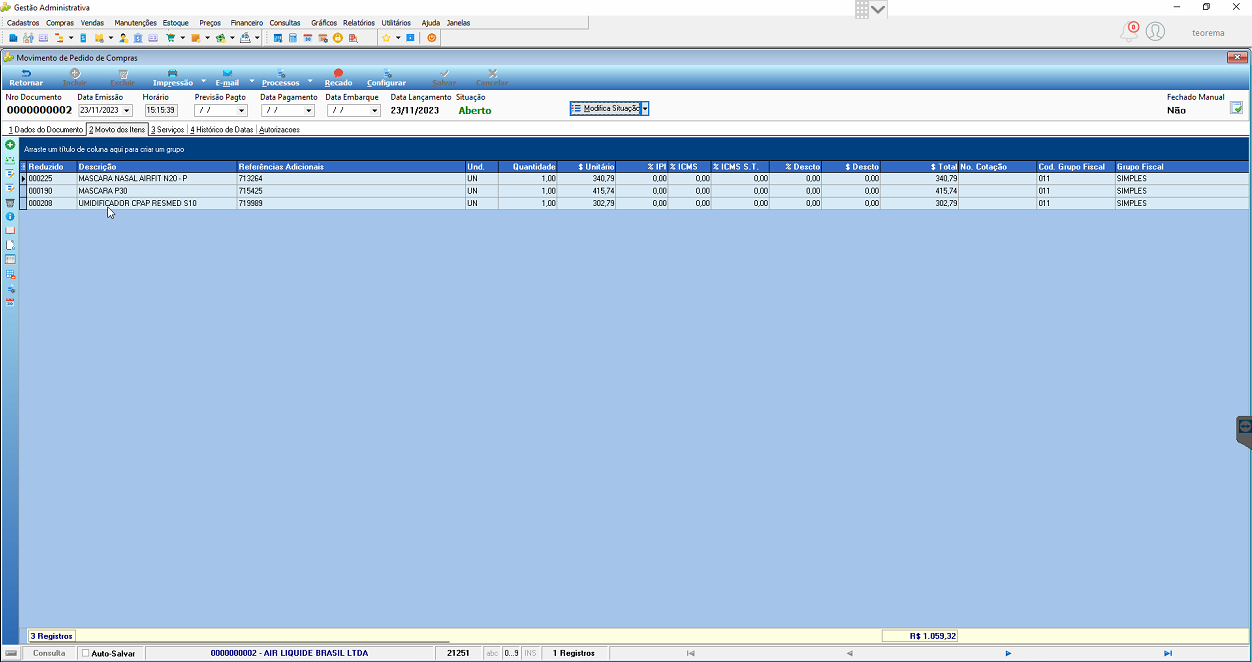Open the Financeiro menu
This screenshot has width=1252, height=662.
247,22
